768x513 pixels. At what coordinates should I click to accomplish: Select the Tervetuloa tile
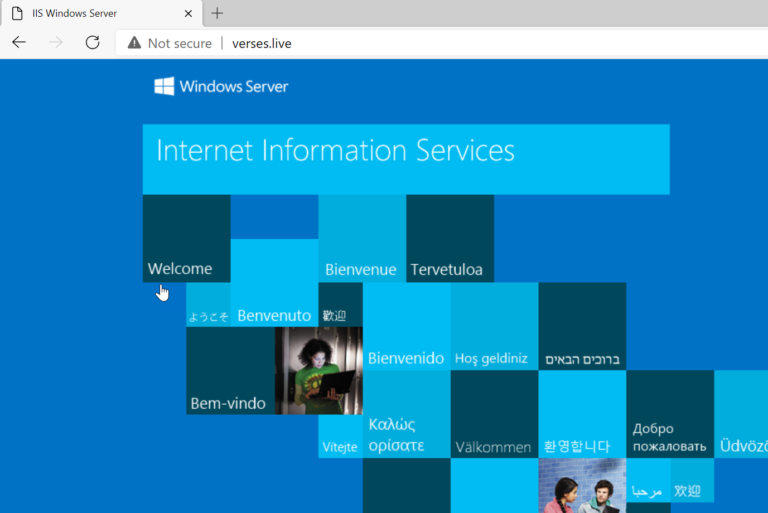click(449, 240)
